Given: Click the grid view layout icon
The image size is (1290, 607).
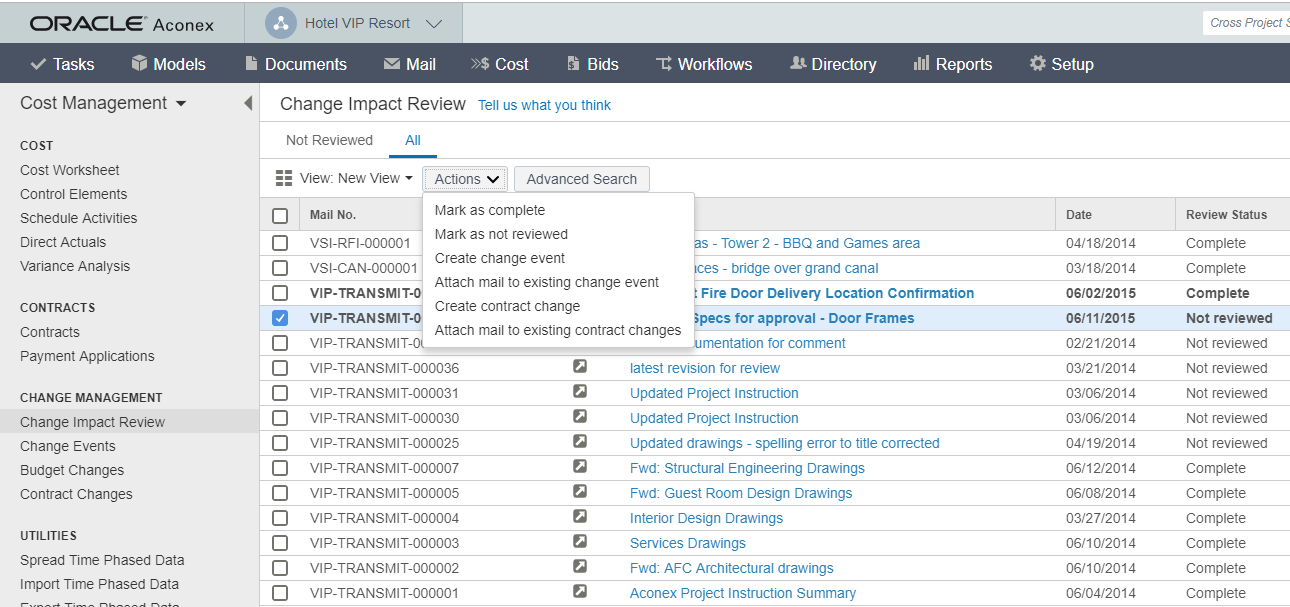Looking at the screenshot, I should [284, 179].
